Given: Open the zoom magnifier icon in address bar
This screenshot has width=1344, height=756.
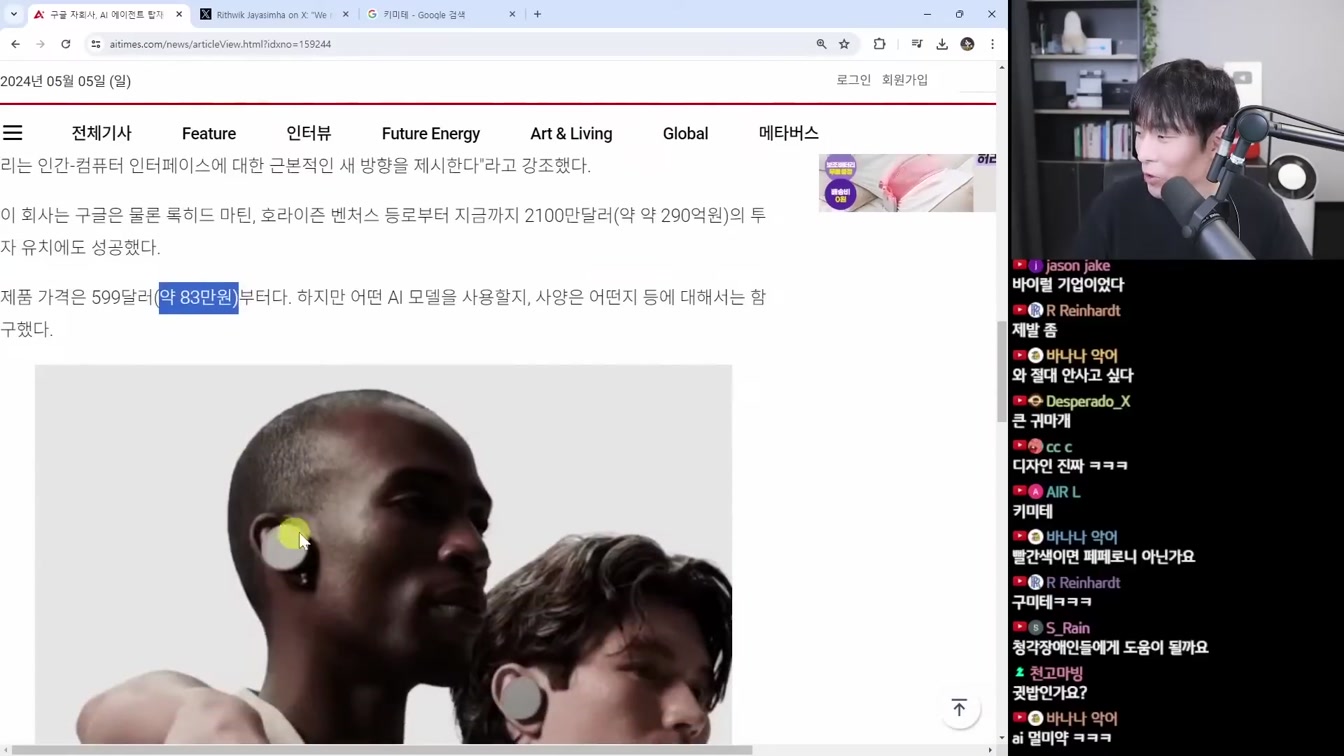Looking at the screenshot, I should 821,44.
